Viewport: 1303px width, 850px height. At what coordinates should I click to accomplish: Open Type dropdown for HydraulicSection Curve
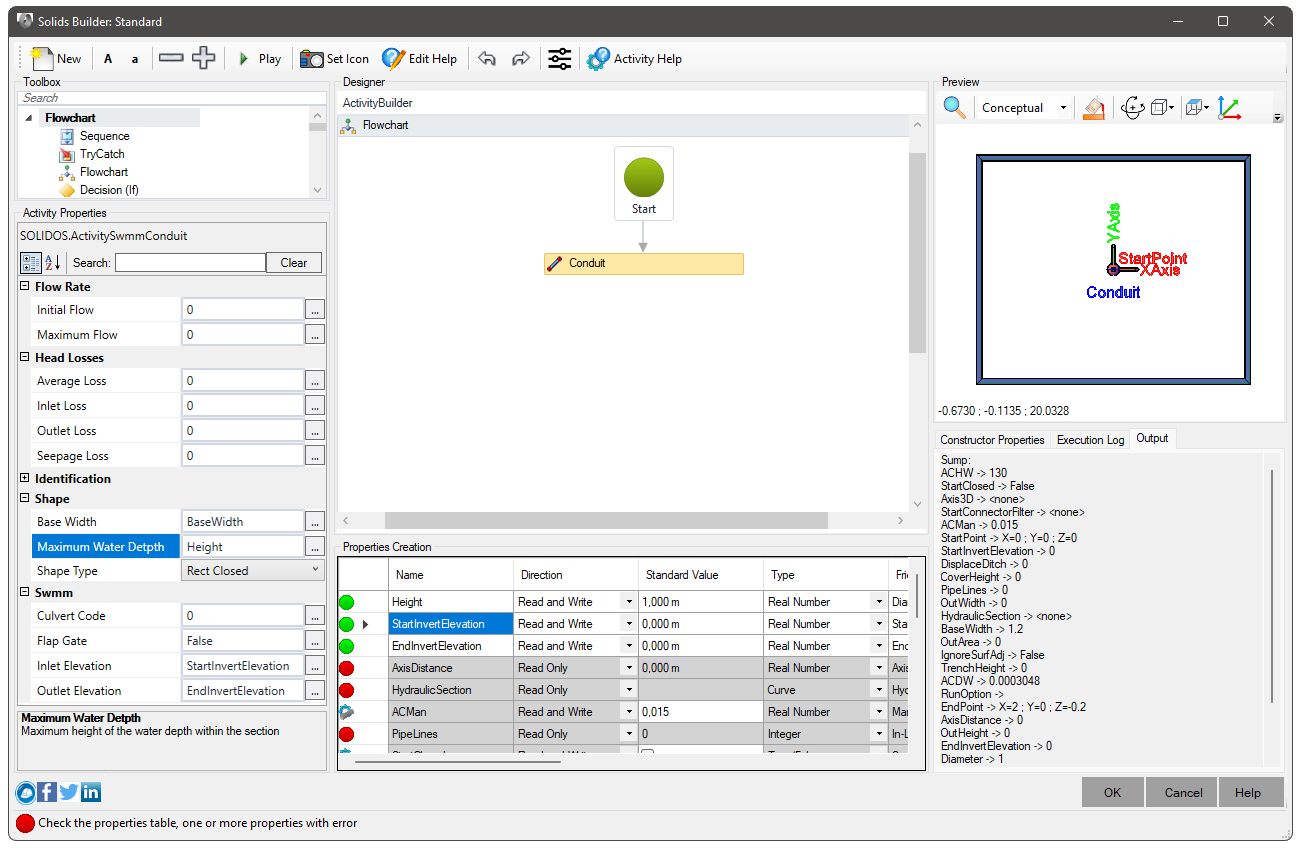879,690
